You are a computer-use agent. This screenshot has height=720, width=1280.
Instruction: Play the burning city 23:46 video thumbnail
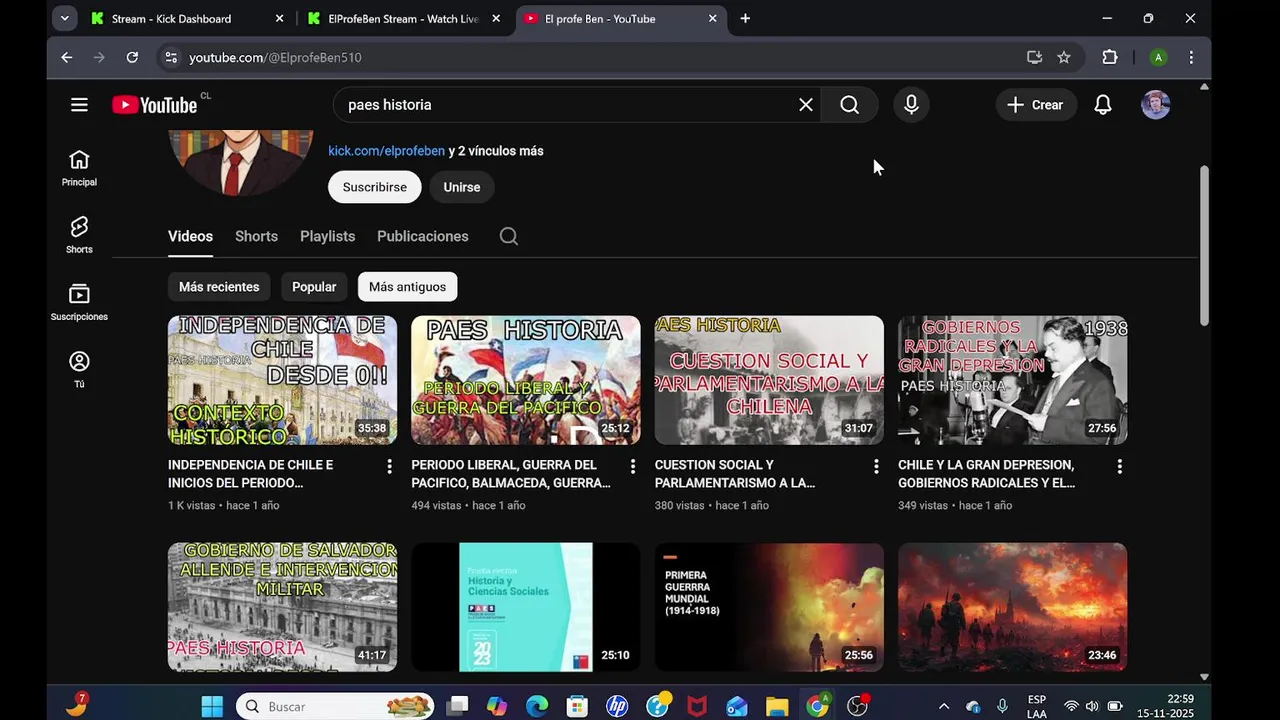point(1012,607)
